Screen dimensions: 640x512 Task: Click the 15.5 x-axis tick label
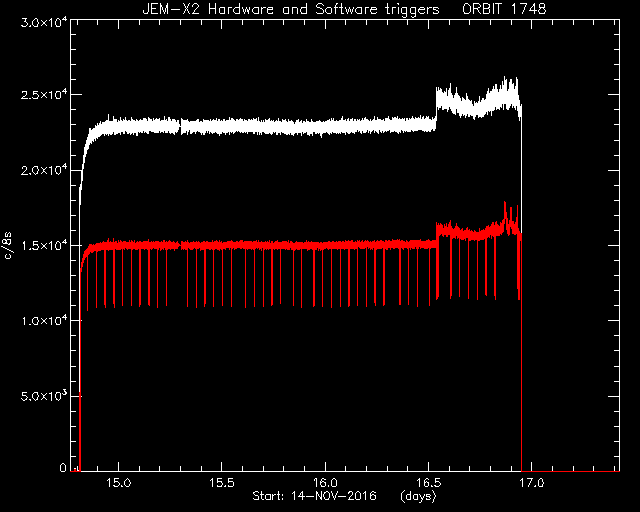point(222,483)
